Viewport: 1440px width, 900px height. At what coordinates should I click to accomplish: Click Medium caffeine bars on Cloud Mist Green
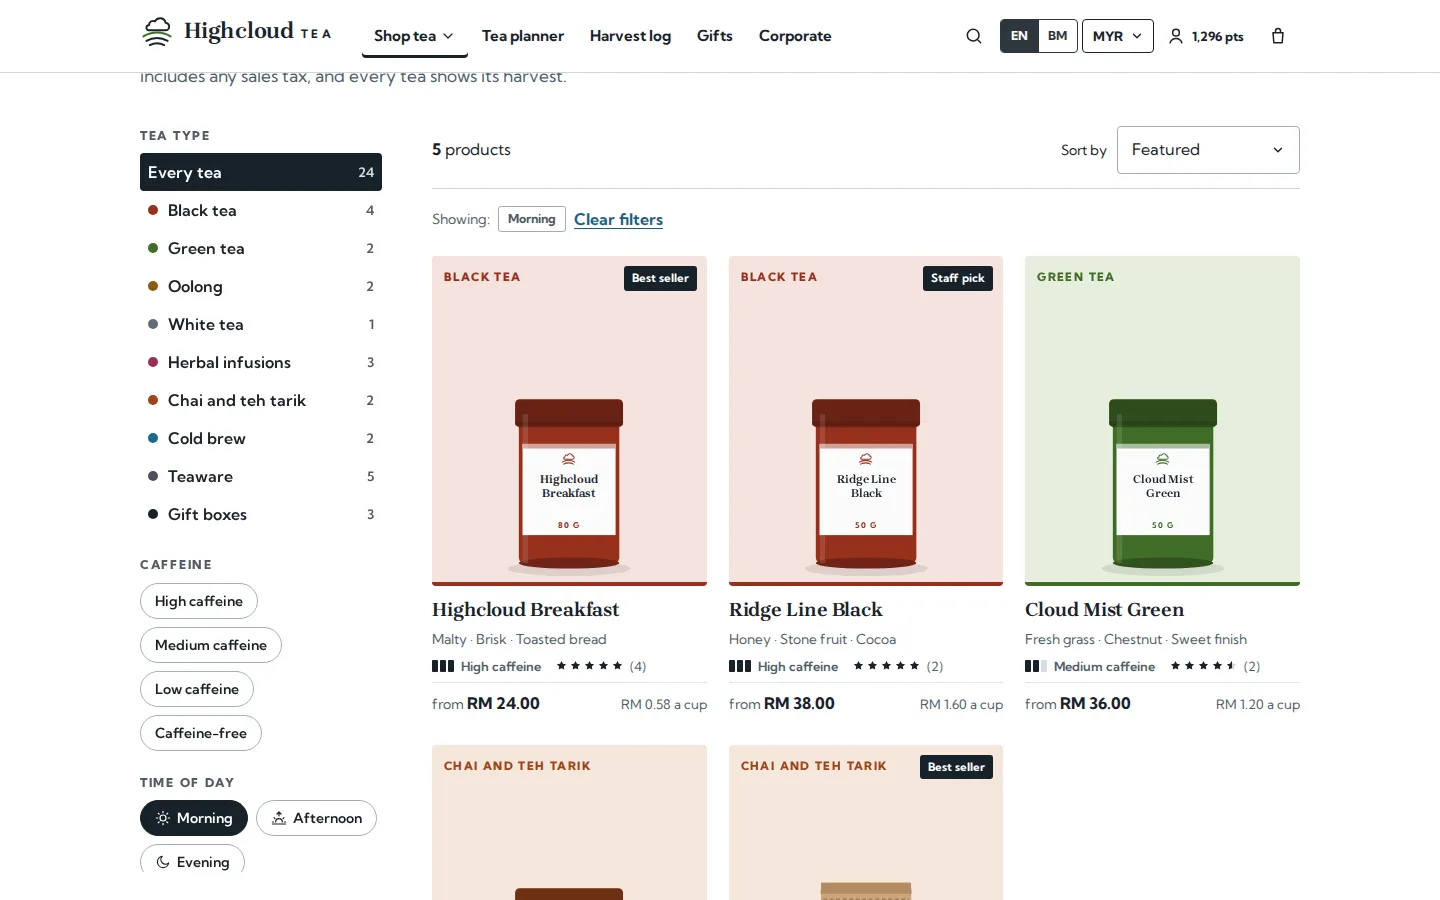point(1036,666)
